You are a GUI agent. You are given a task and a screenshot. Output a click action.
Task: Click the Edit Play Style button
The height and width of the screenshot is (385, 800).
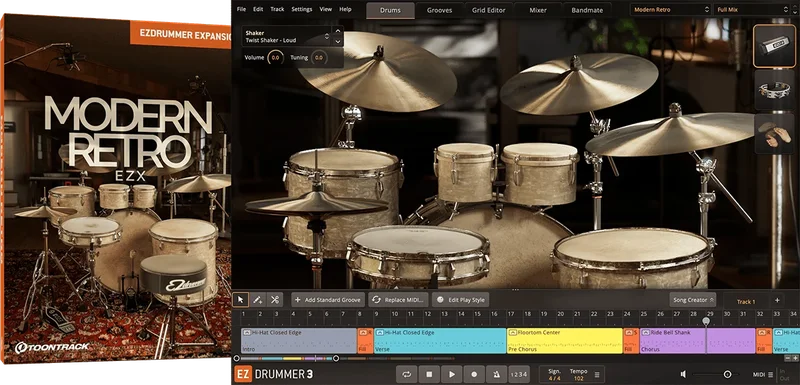pos(461,300)
